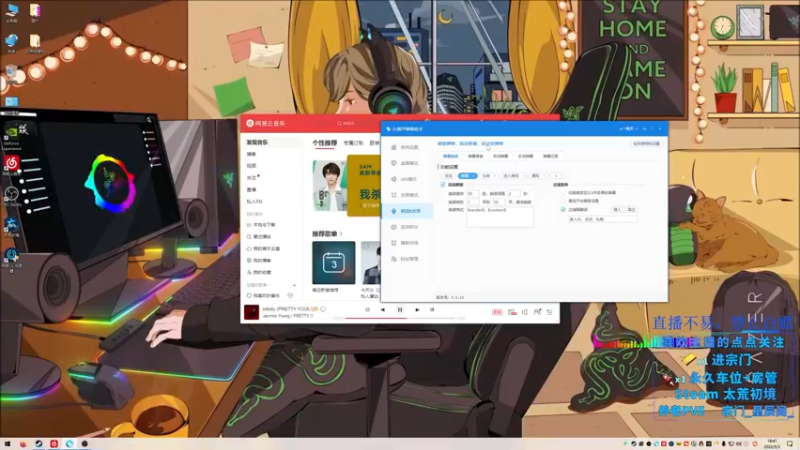Like the current song with heart icon
Screen dimensions: 800x450
[x=323, y=309]
